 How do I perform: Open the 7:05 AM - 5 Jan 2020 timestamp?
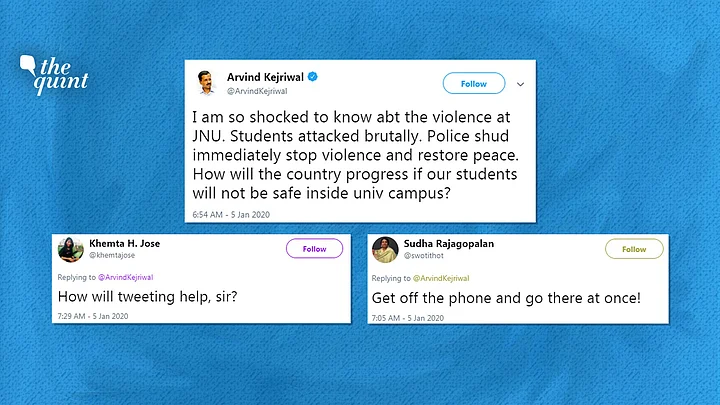[408, 318]
